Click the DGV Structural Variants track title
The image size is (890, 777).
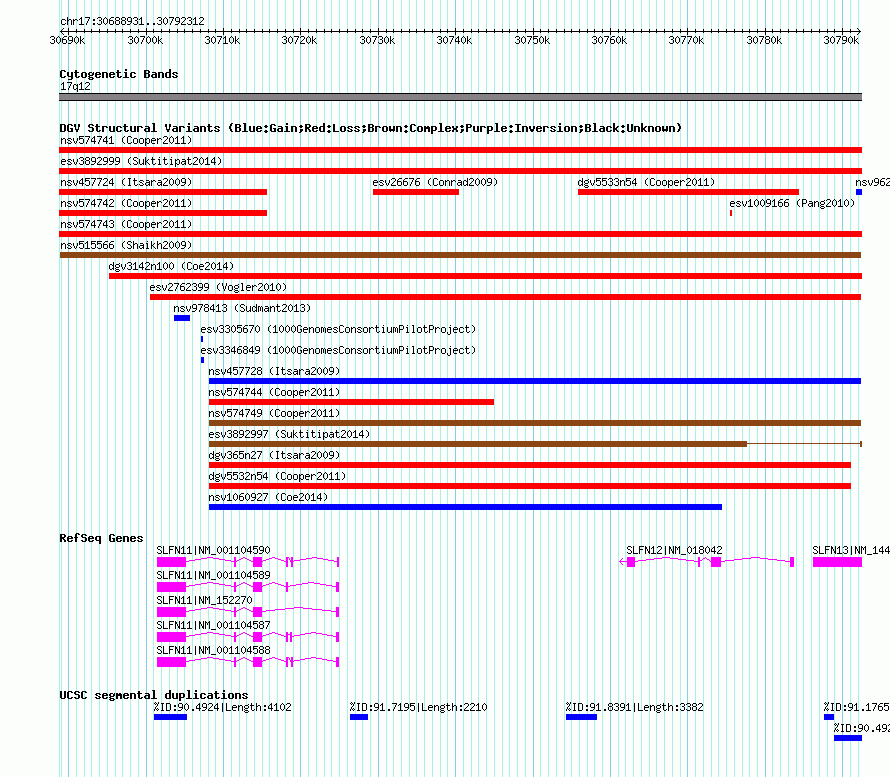[x=371, y=128]
